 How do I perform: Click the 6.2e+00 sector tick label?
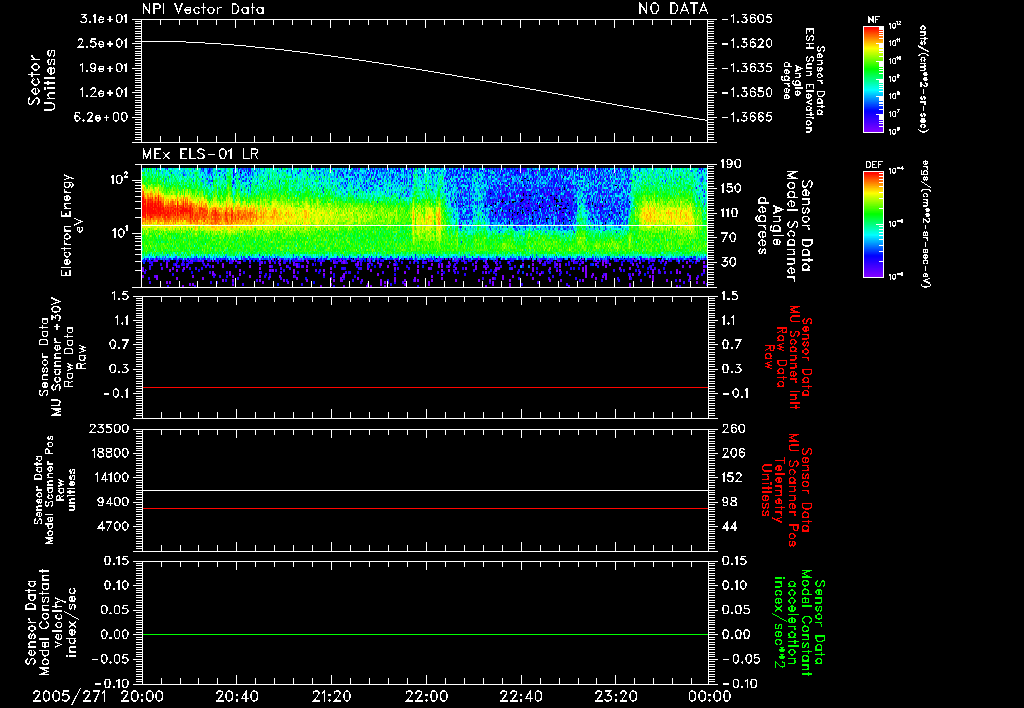click(x=103, y=118)
